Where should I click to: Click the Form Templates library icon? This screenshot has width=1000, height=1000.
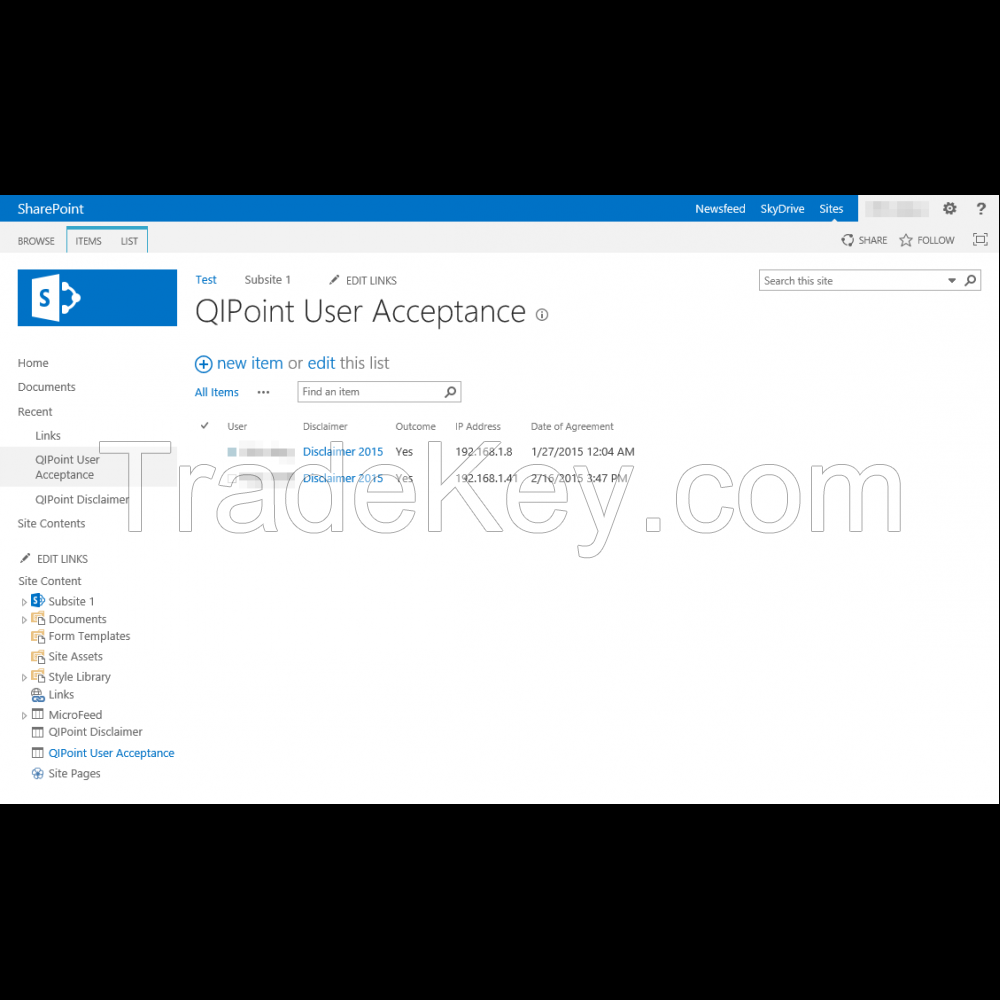coord(38,636)
